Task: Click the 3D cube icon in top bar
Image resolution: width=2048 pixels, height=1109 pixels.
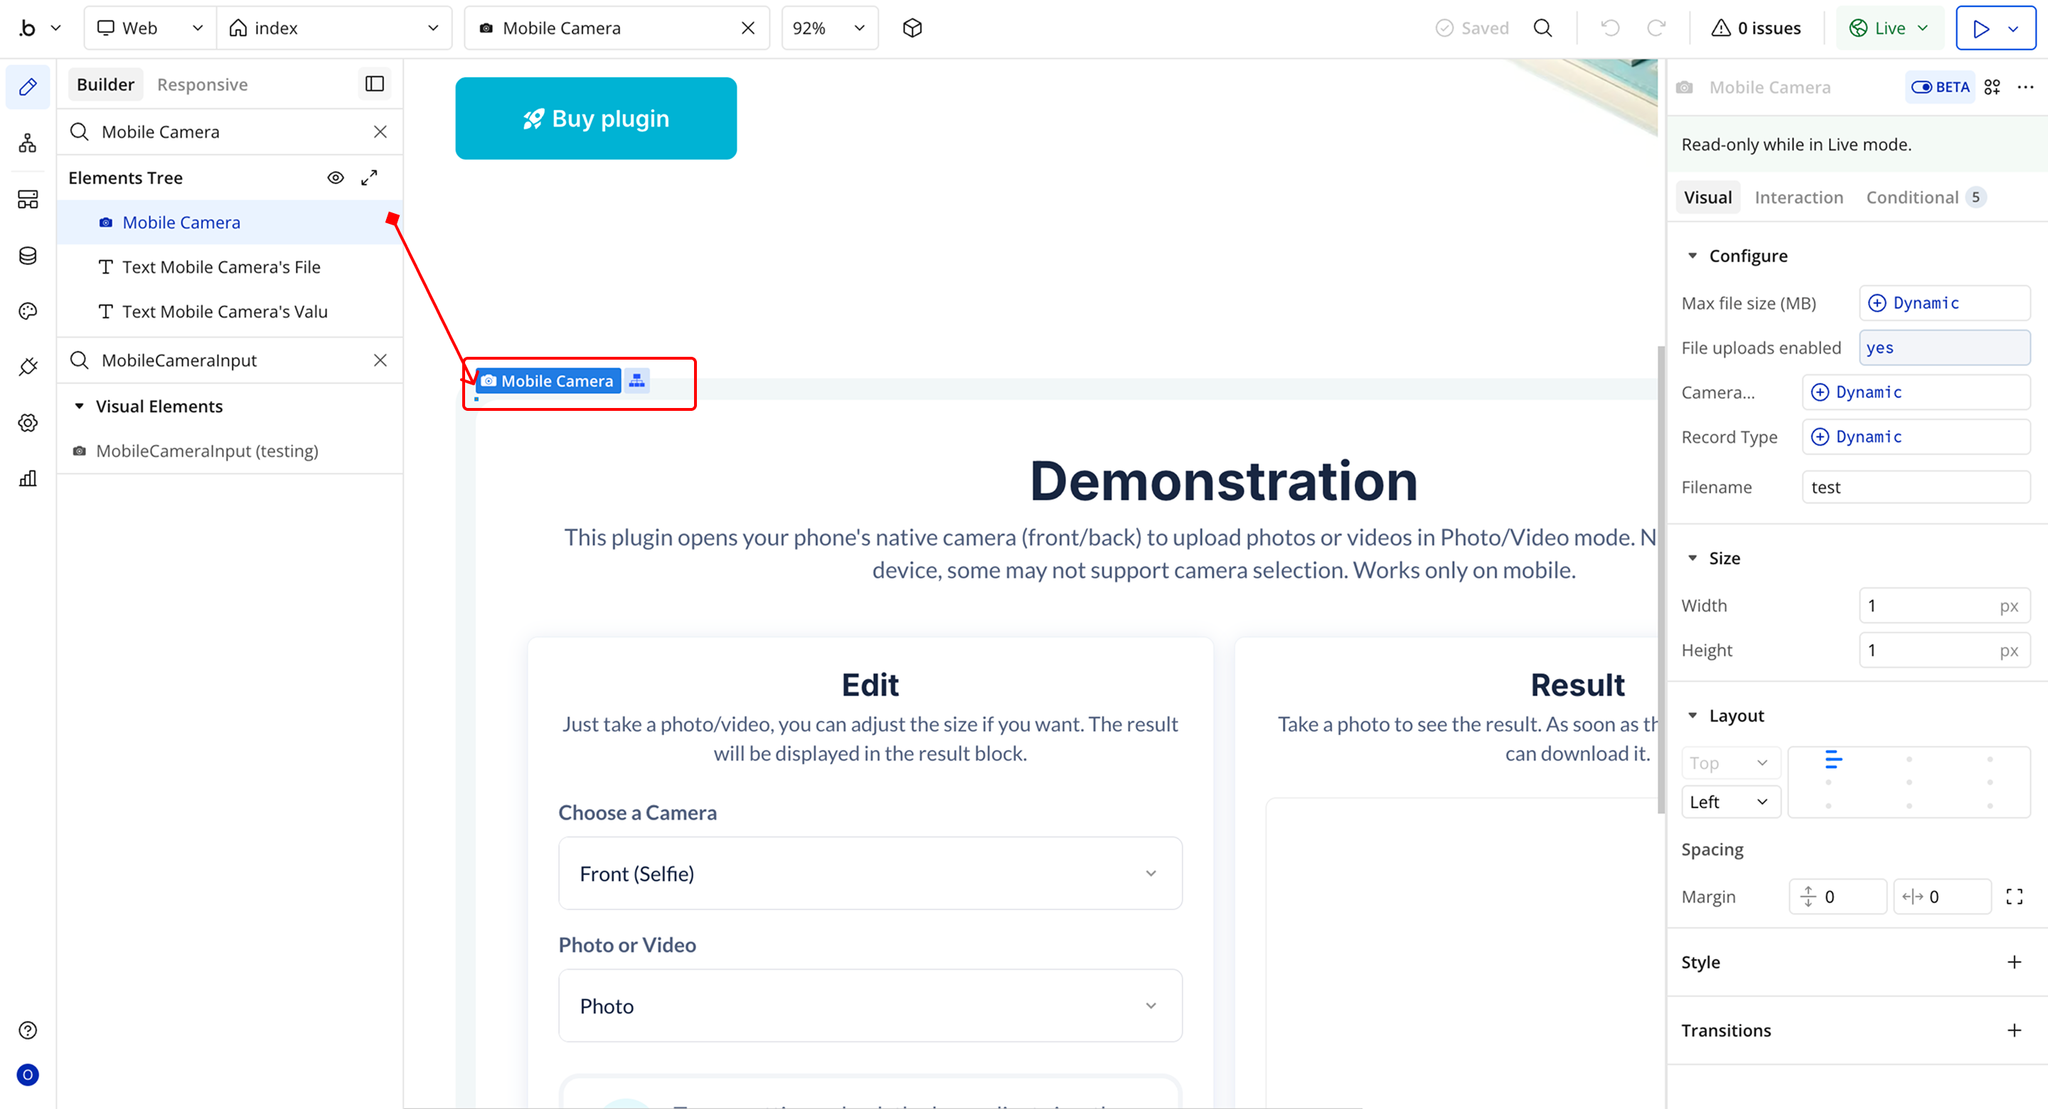Action: [x=912, y=28]
